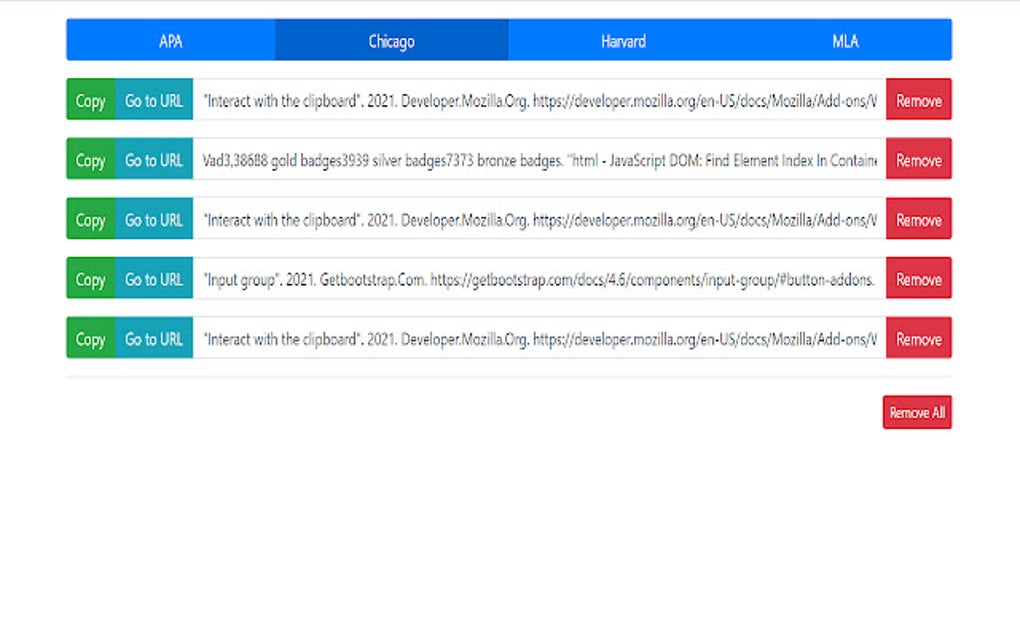1020x638 pixels.
Task: Switch to the MLA citation style tab
Action: (845, 40)
